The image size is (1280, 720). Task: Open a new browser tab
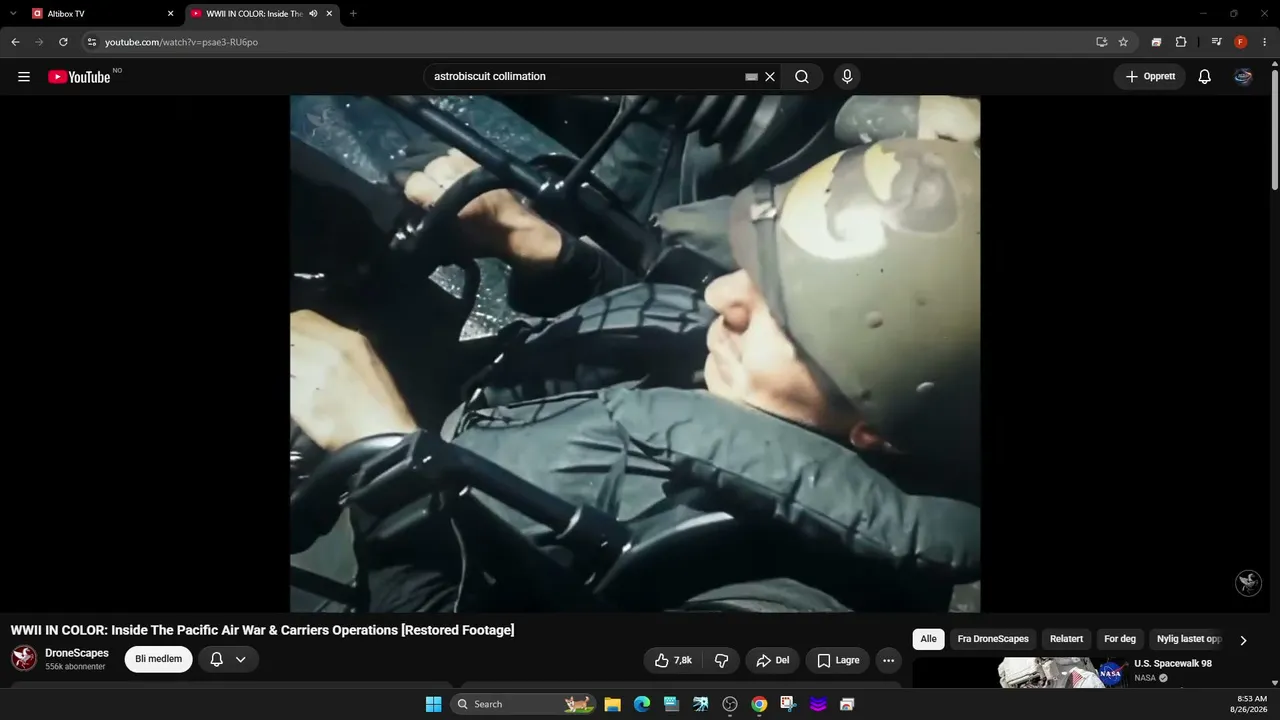(x=353, y=14)
